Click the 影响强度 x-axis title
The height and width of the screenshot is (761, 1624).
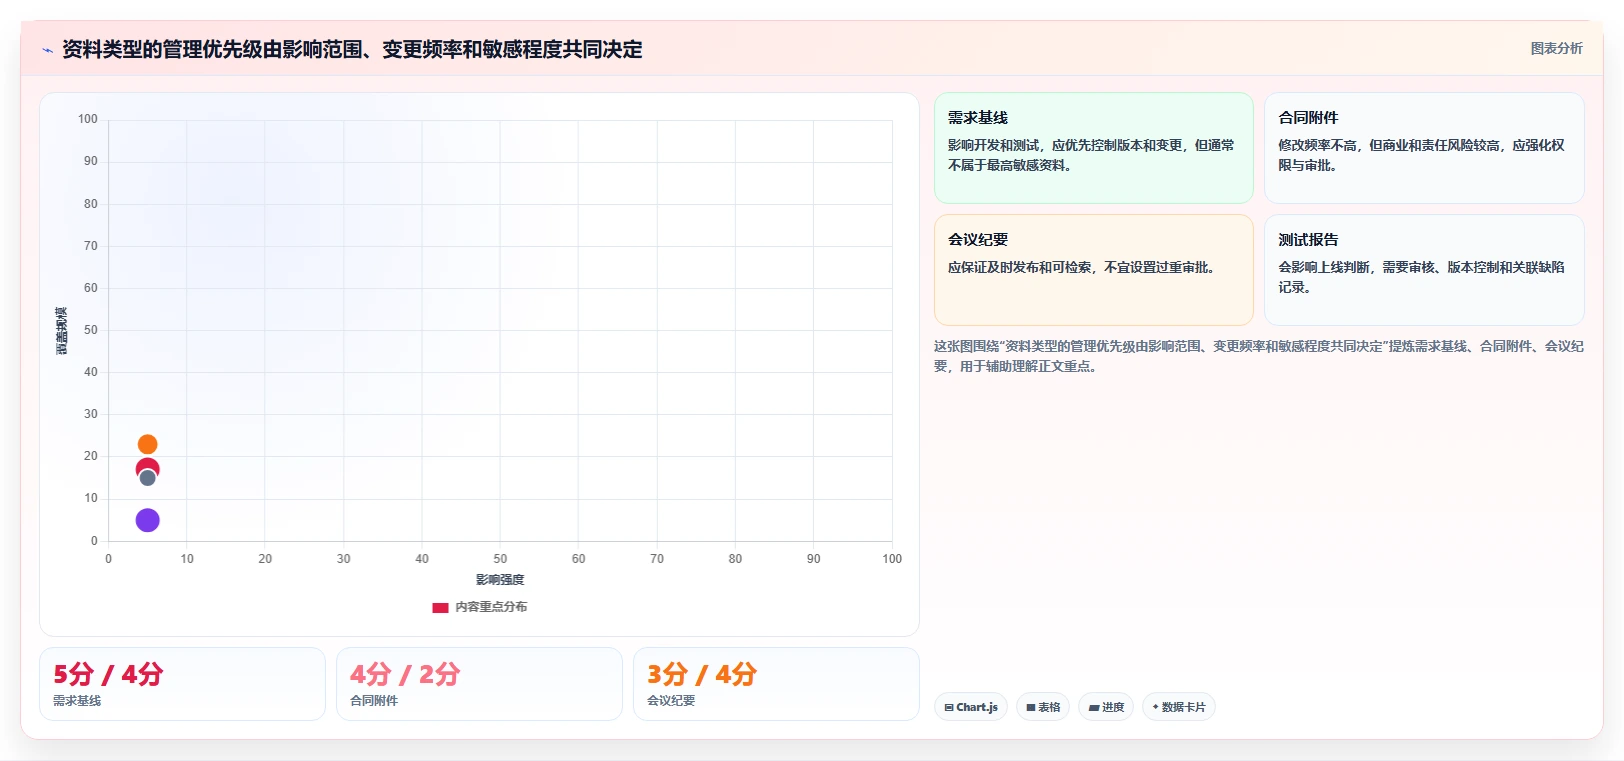pos(500,580)
